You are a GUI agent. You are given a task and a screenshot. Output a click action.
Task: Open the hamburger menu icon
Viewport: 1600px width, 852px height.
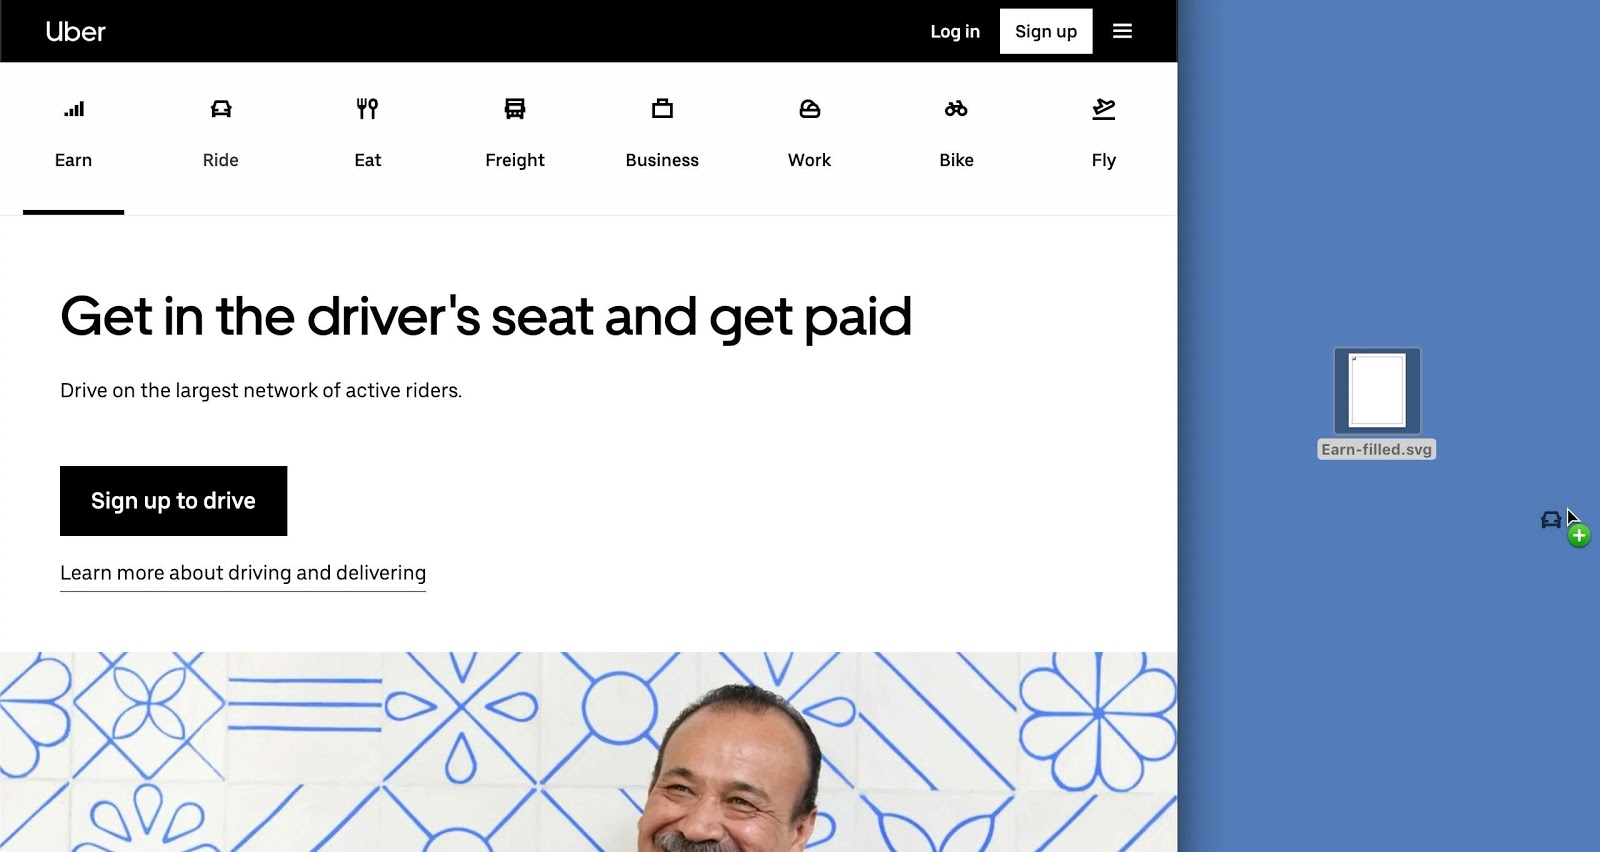(1123, 31)
